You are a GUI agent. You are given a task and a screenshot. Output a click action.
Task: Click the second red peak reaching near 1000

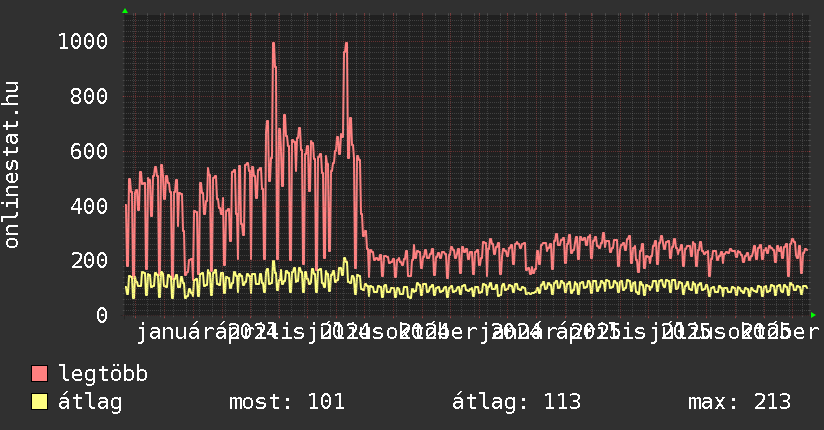(345, 45)
